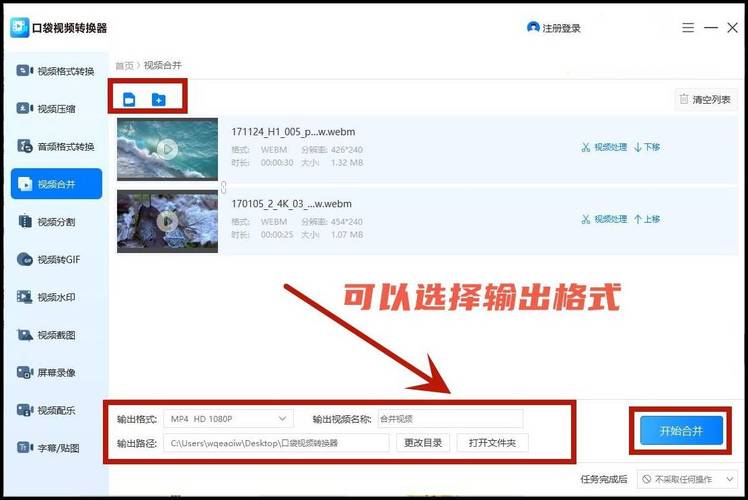Open the 输出格式 MP4 HD 1080P dropdown
The height and width of the screenshot is (500, 748).
tap(229, 419)
